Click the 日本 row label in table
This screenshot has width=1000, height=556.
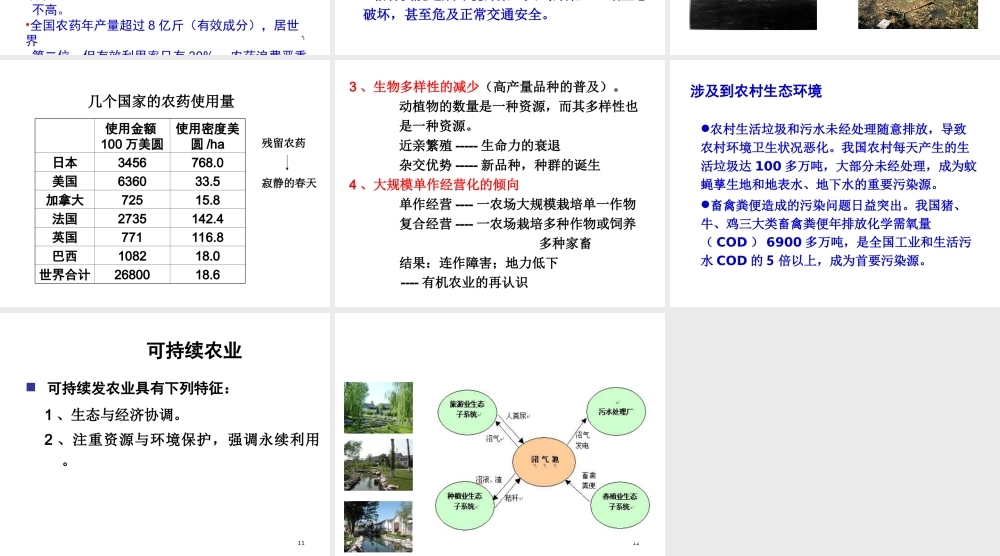(x=65, y=163)
